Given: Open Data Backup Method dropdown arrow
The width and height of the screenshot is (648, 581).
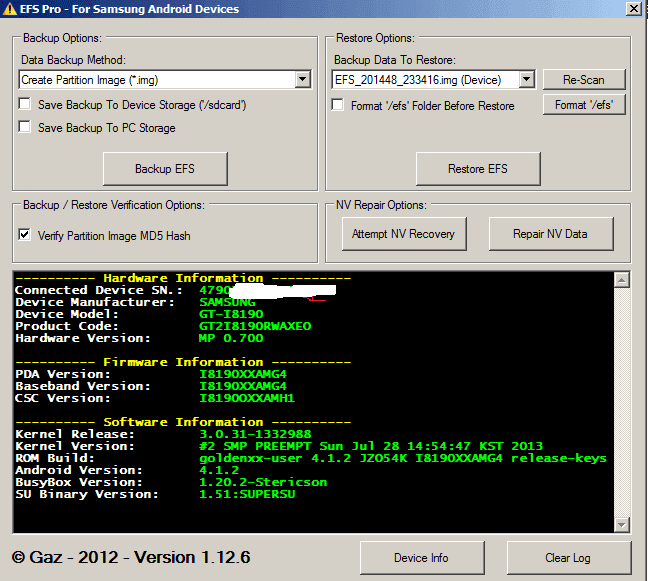Looking at the screenshot, I should tap(303, 79).
